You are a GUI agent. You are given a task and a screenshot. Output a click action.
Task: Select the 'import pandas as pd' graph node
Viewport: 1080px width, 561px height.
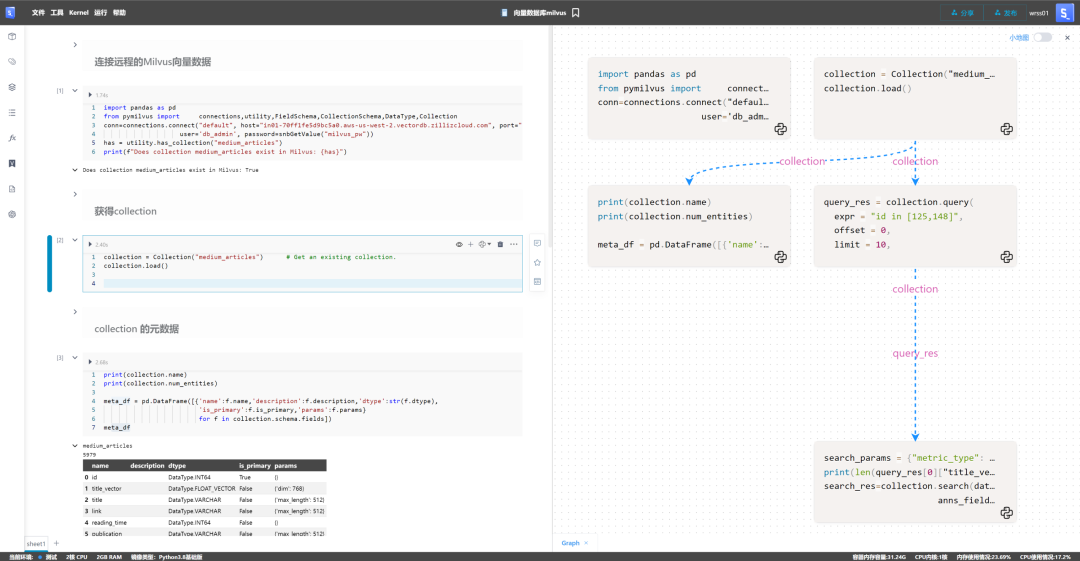[x=689, y=98]
